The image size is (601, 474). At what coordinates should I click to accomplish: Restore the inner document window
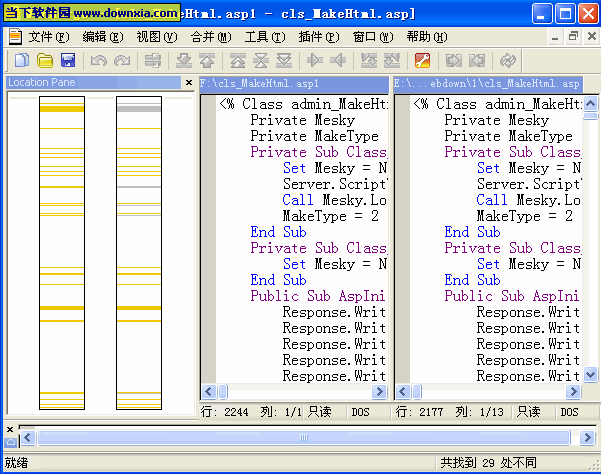pos(573,36)
